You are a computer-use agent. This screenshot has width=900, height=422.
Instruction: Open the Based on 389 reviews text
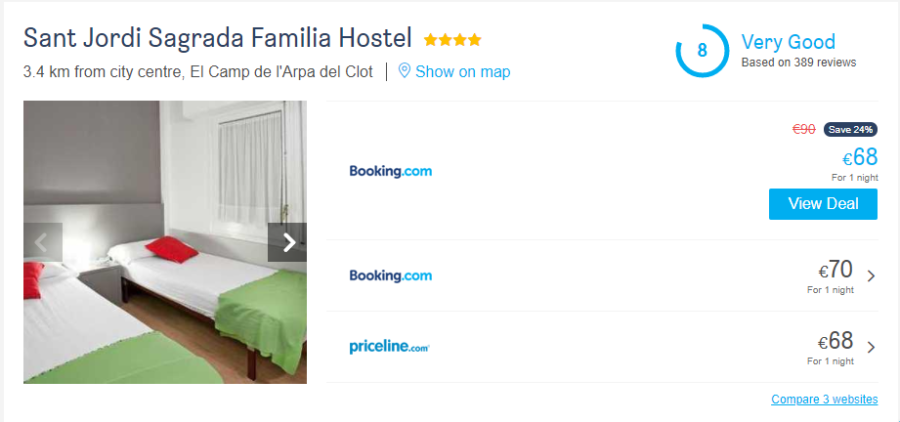pyautogui.click(x=798, y=62)
